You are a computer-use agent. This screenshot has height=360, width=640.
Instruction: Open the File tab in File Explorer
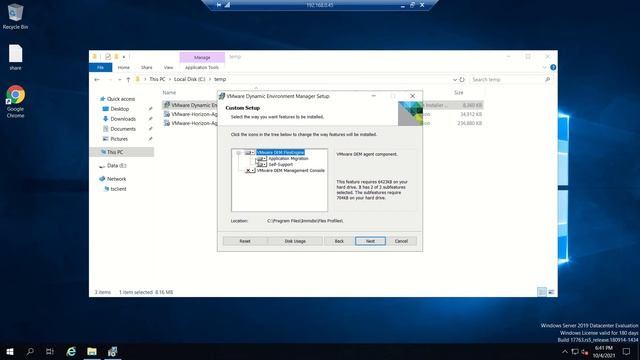(100, 67)
